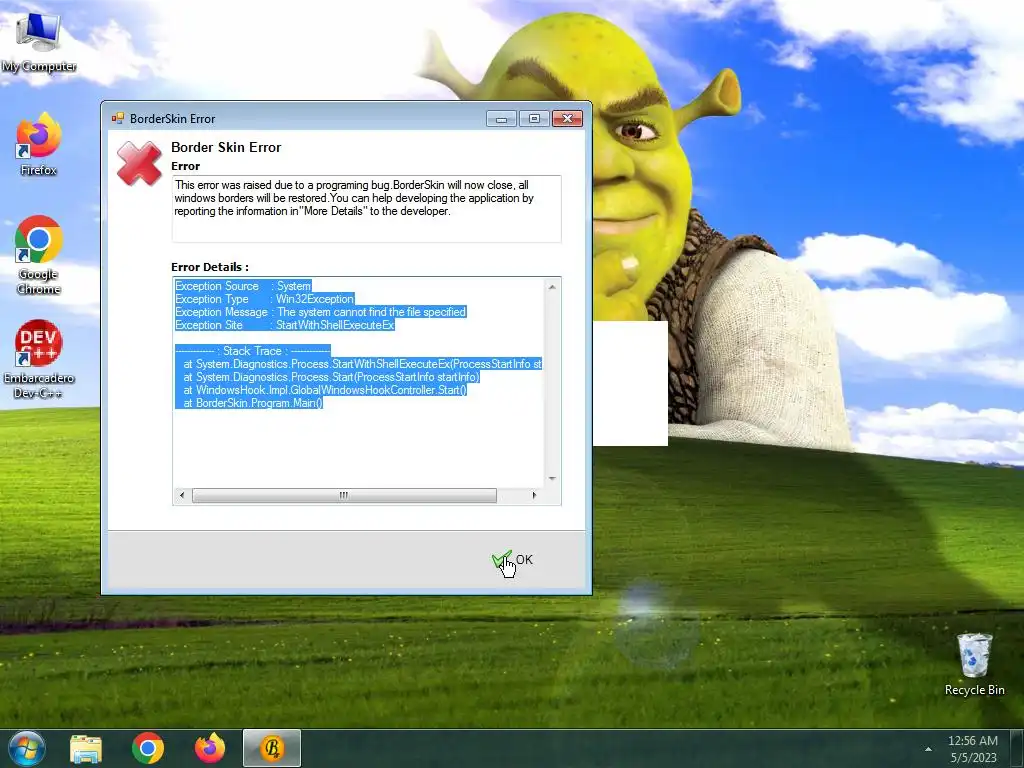The height and width of the screenshot is (768, 1024).
Task: Click the GlobalWindowsHookController.Start() stack line
Action: 321,390
